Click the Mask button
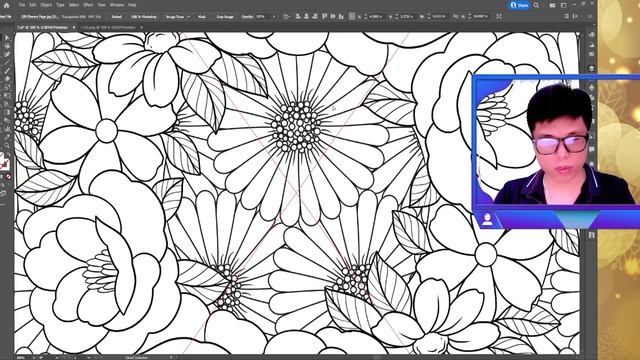The width and height of the screenshot is (640, 360). [202, 17]
